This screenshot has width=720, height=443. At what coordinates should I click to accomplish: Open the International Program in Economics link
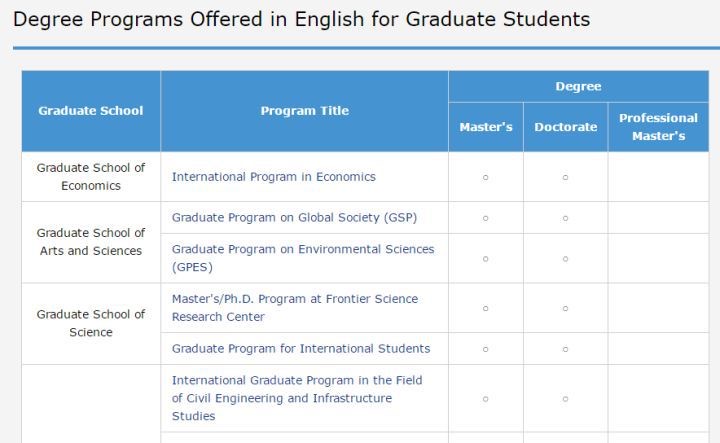point(273,177)
